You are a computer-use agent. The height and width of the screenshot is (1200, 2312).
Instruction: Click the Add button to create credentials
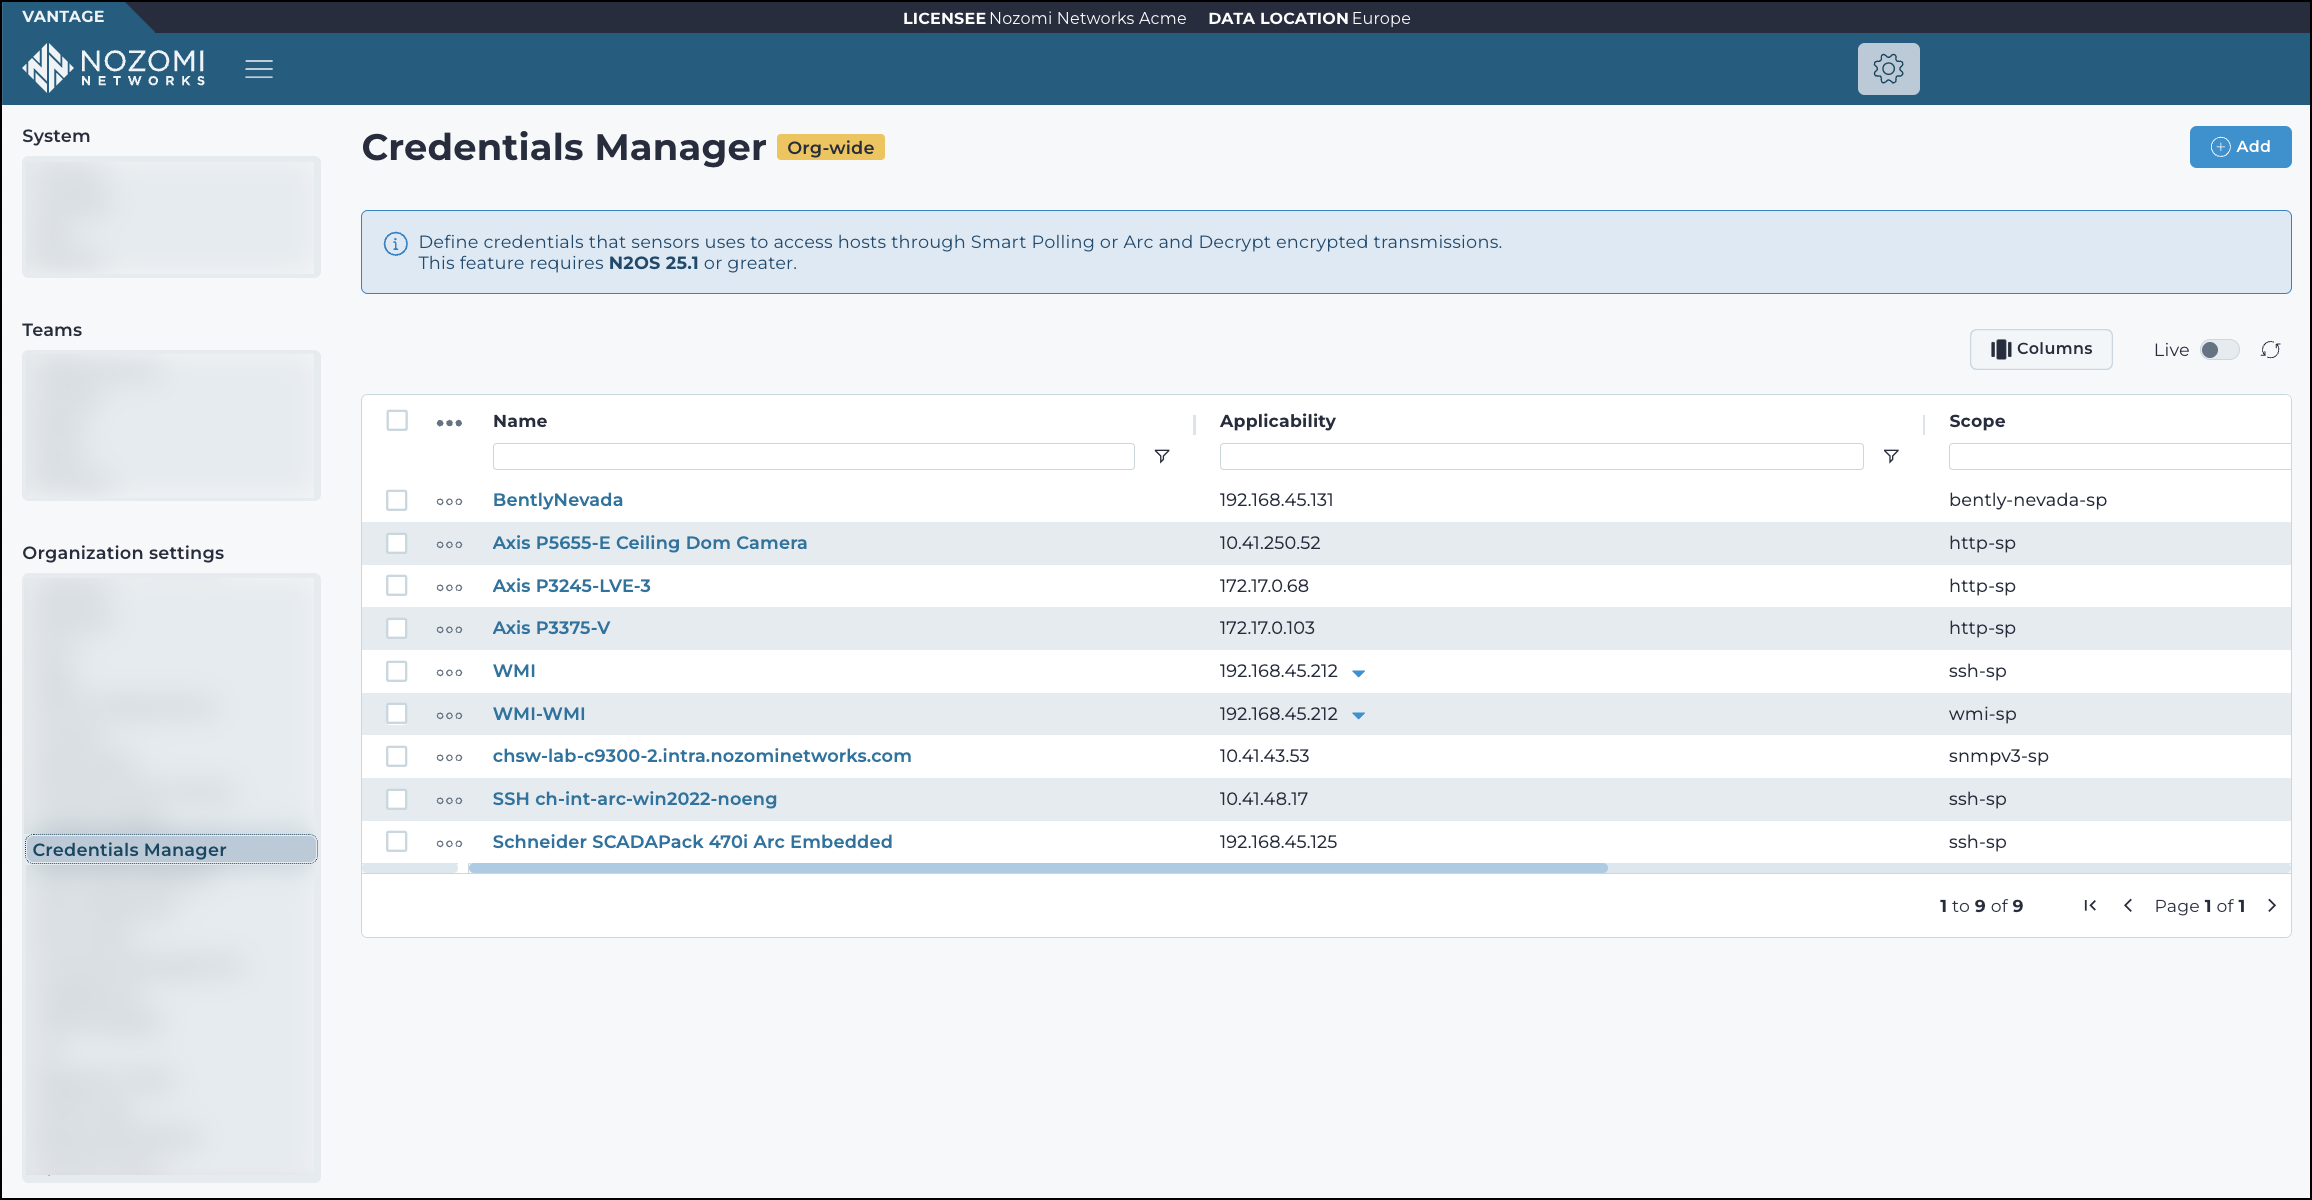pos(2240,146)
